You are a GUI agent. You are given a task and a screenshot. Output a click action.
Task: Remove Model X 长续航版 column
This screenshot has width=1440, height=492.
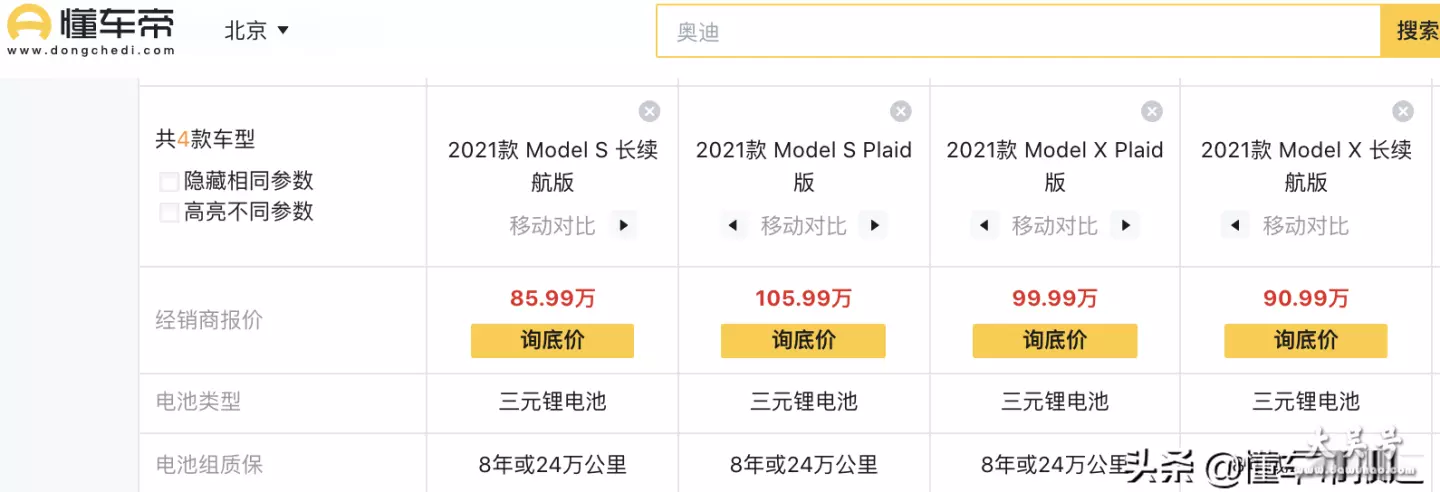(1403, 111)
